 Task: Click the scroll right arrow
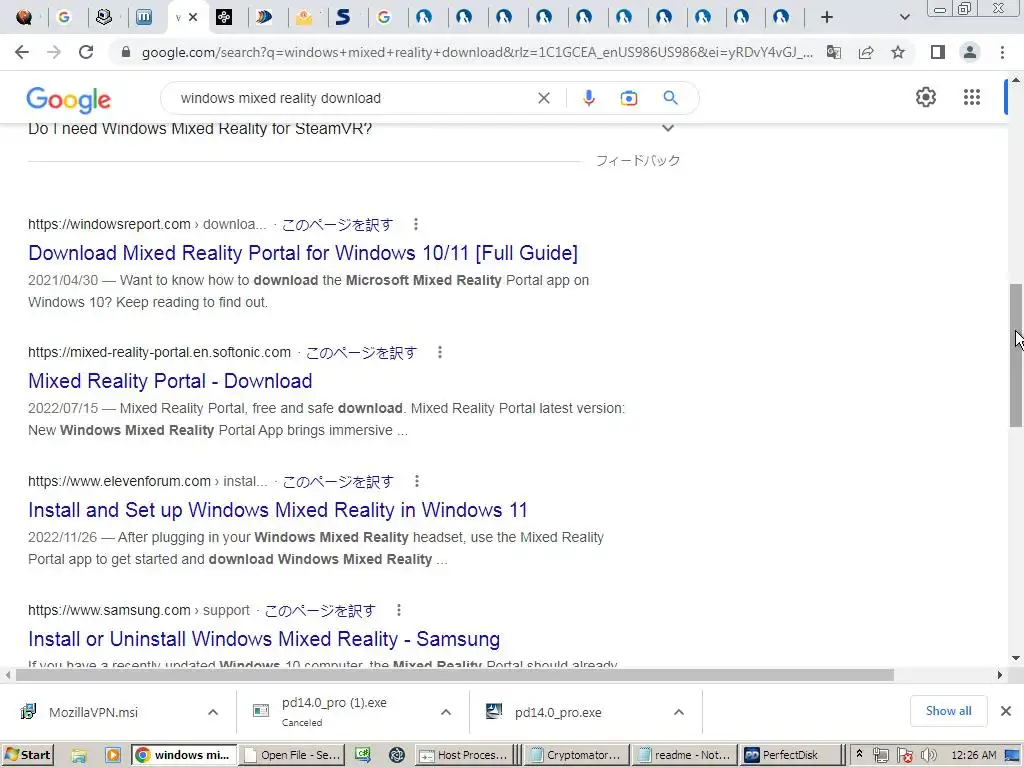[x=1000, y=675]
